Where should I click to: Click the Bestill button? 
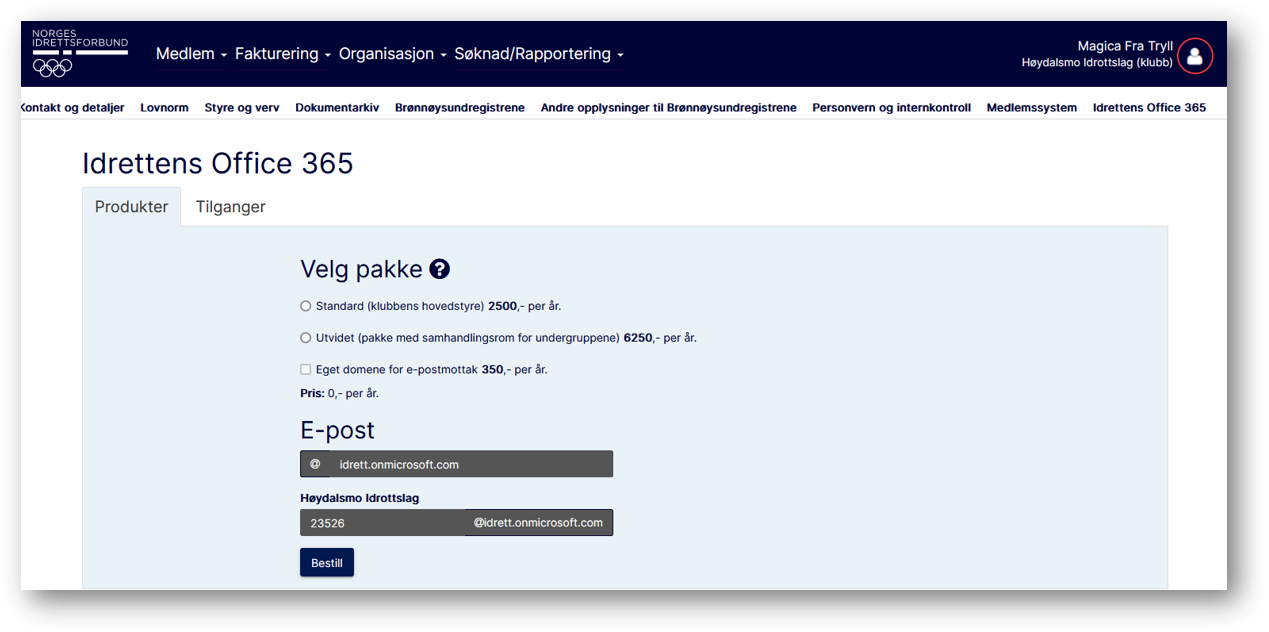pyautogui.click(x=327, y=563)
